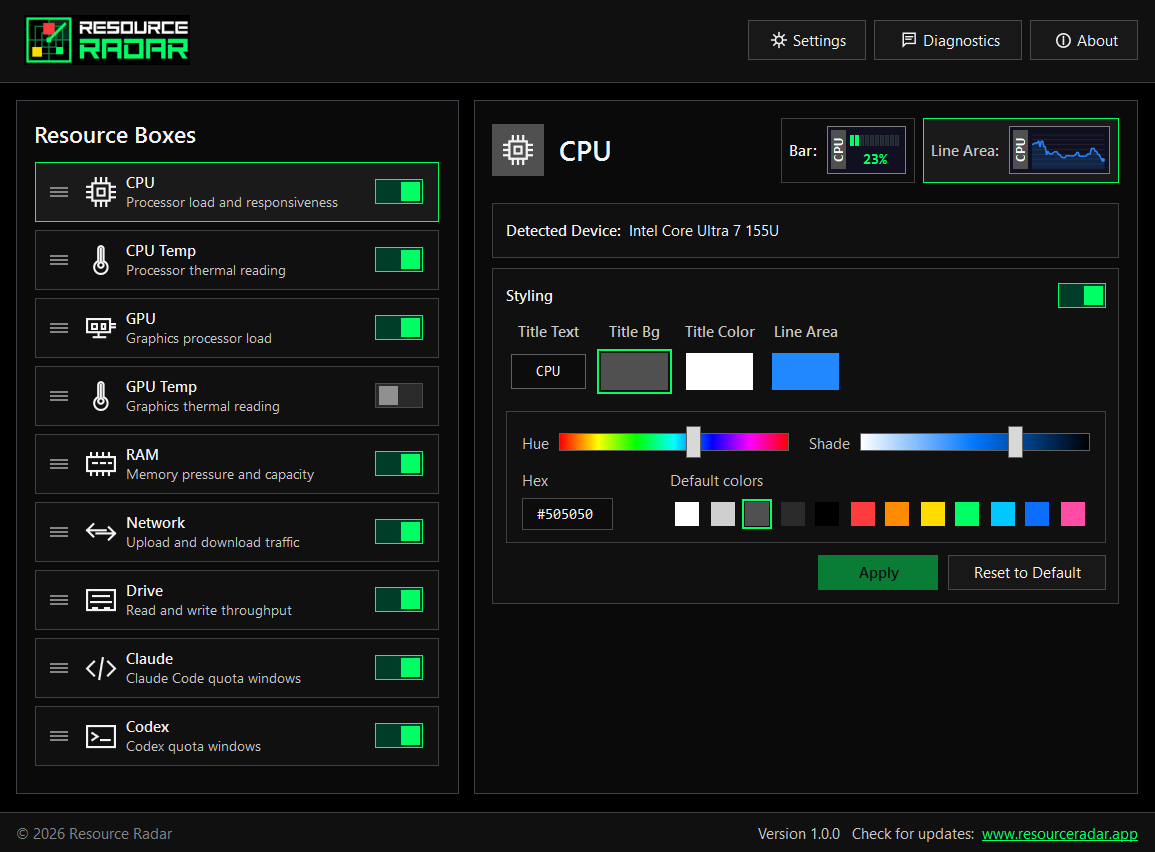Select the Network row in Resource Boxes

pos(236,532)
